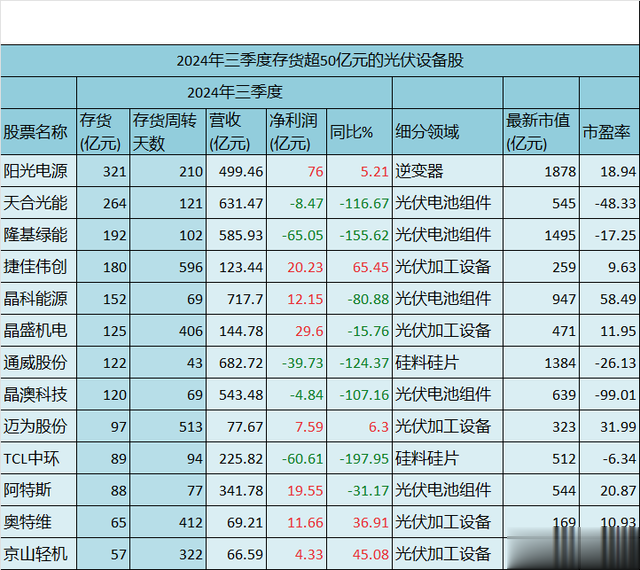
Task: Select the 迈为股份 stock name cell
Action: [36, 426]
